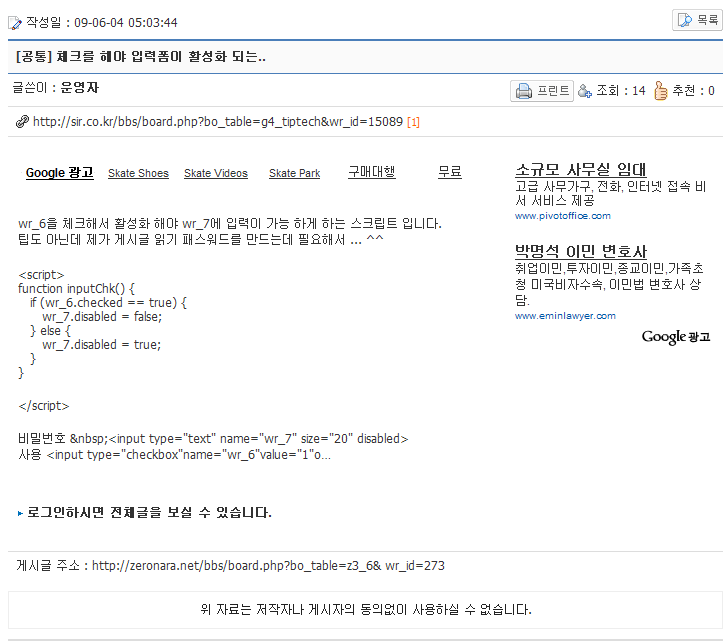Click the author name 운영자
Screen dimensions: 725x643
coord(79,88)
